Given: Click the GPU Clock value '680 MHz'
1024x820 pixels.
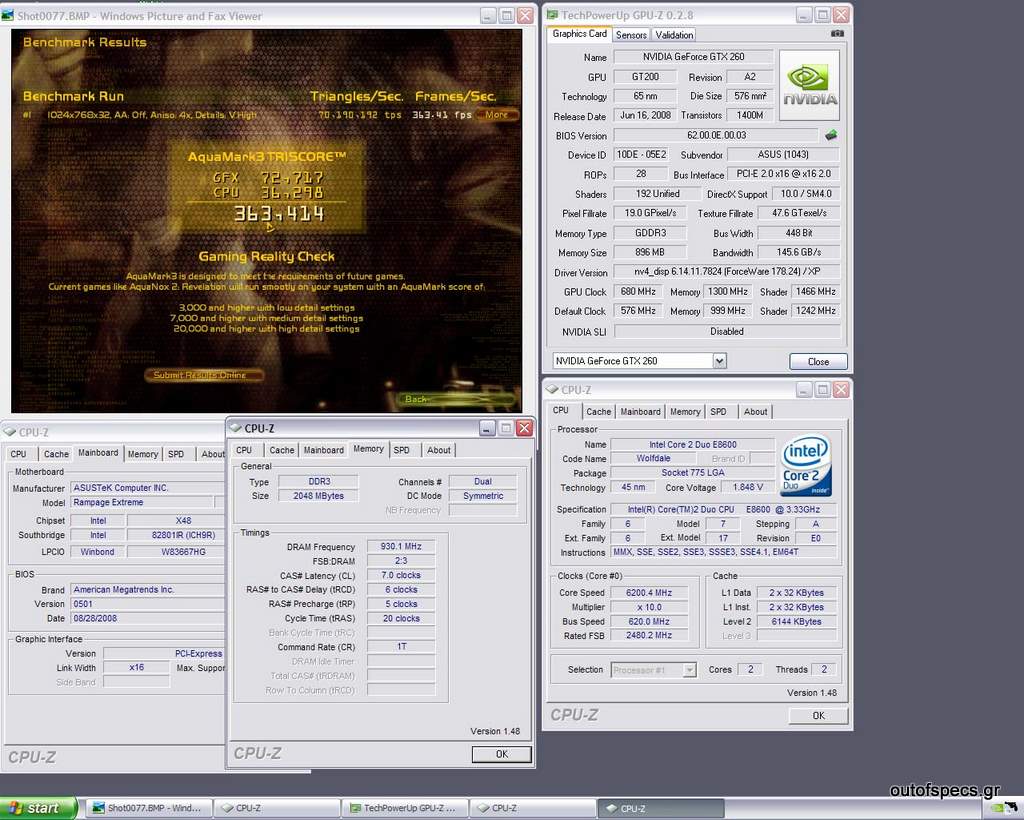Looking at the screenshot, I should (638, 292).
